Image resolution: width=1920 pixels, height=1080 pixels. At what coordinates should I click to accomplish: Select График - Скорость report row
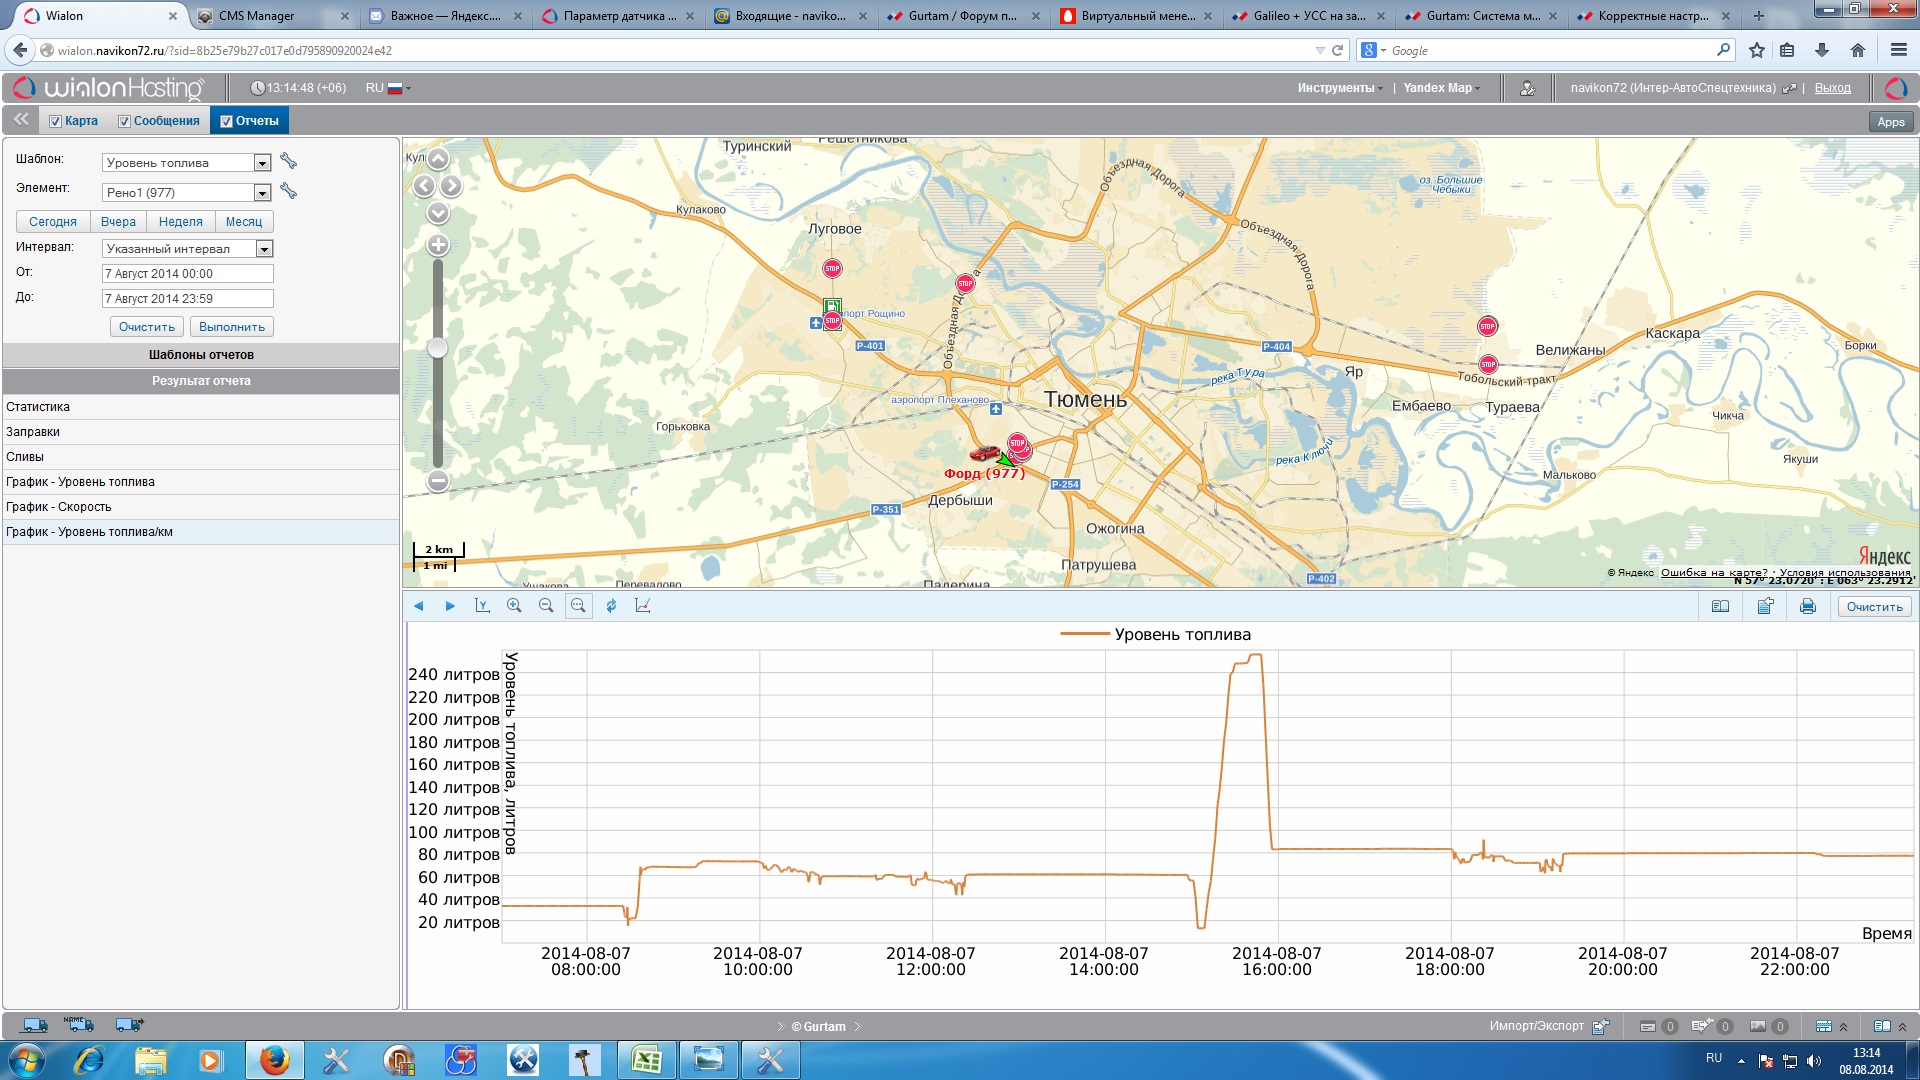click(x=59, y=507)
